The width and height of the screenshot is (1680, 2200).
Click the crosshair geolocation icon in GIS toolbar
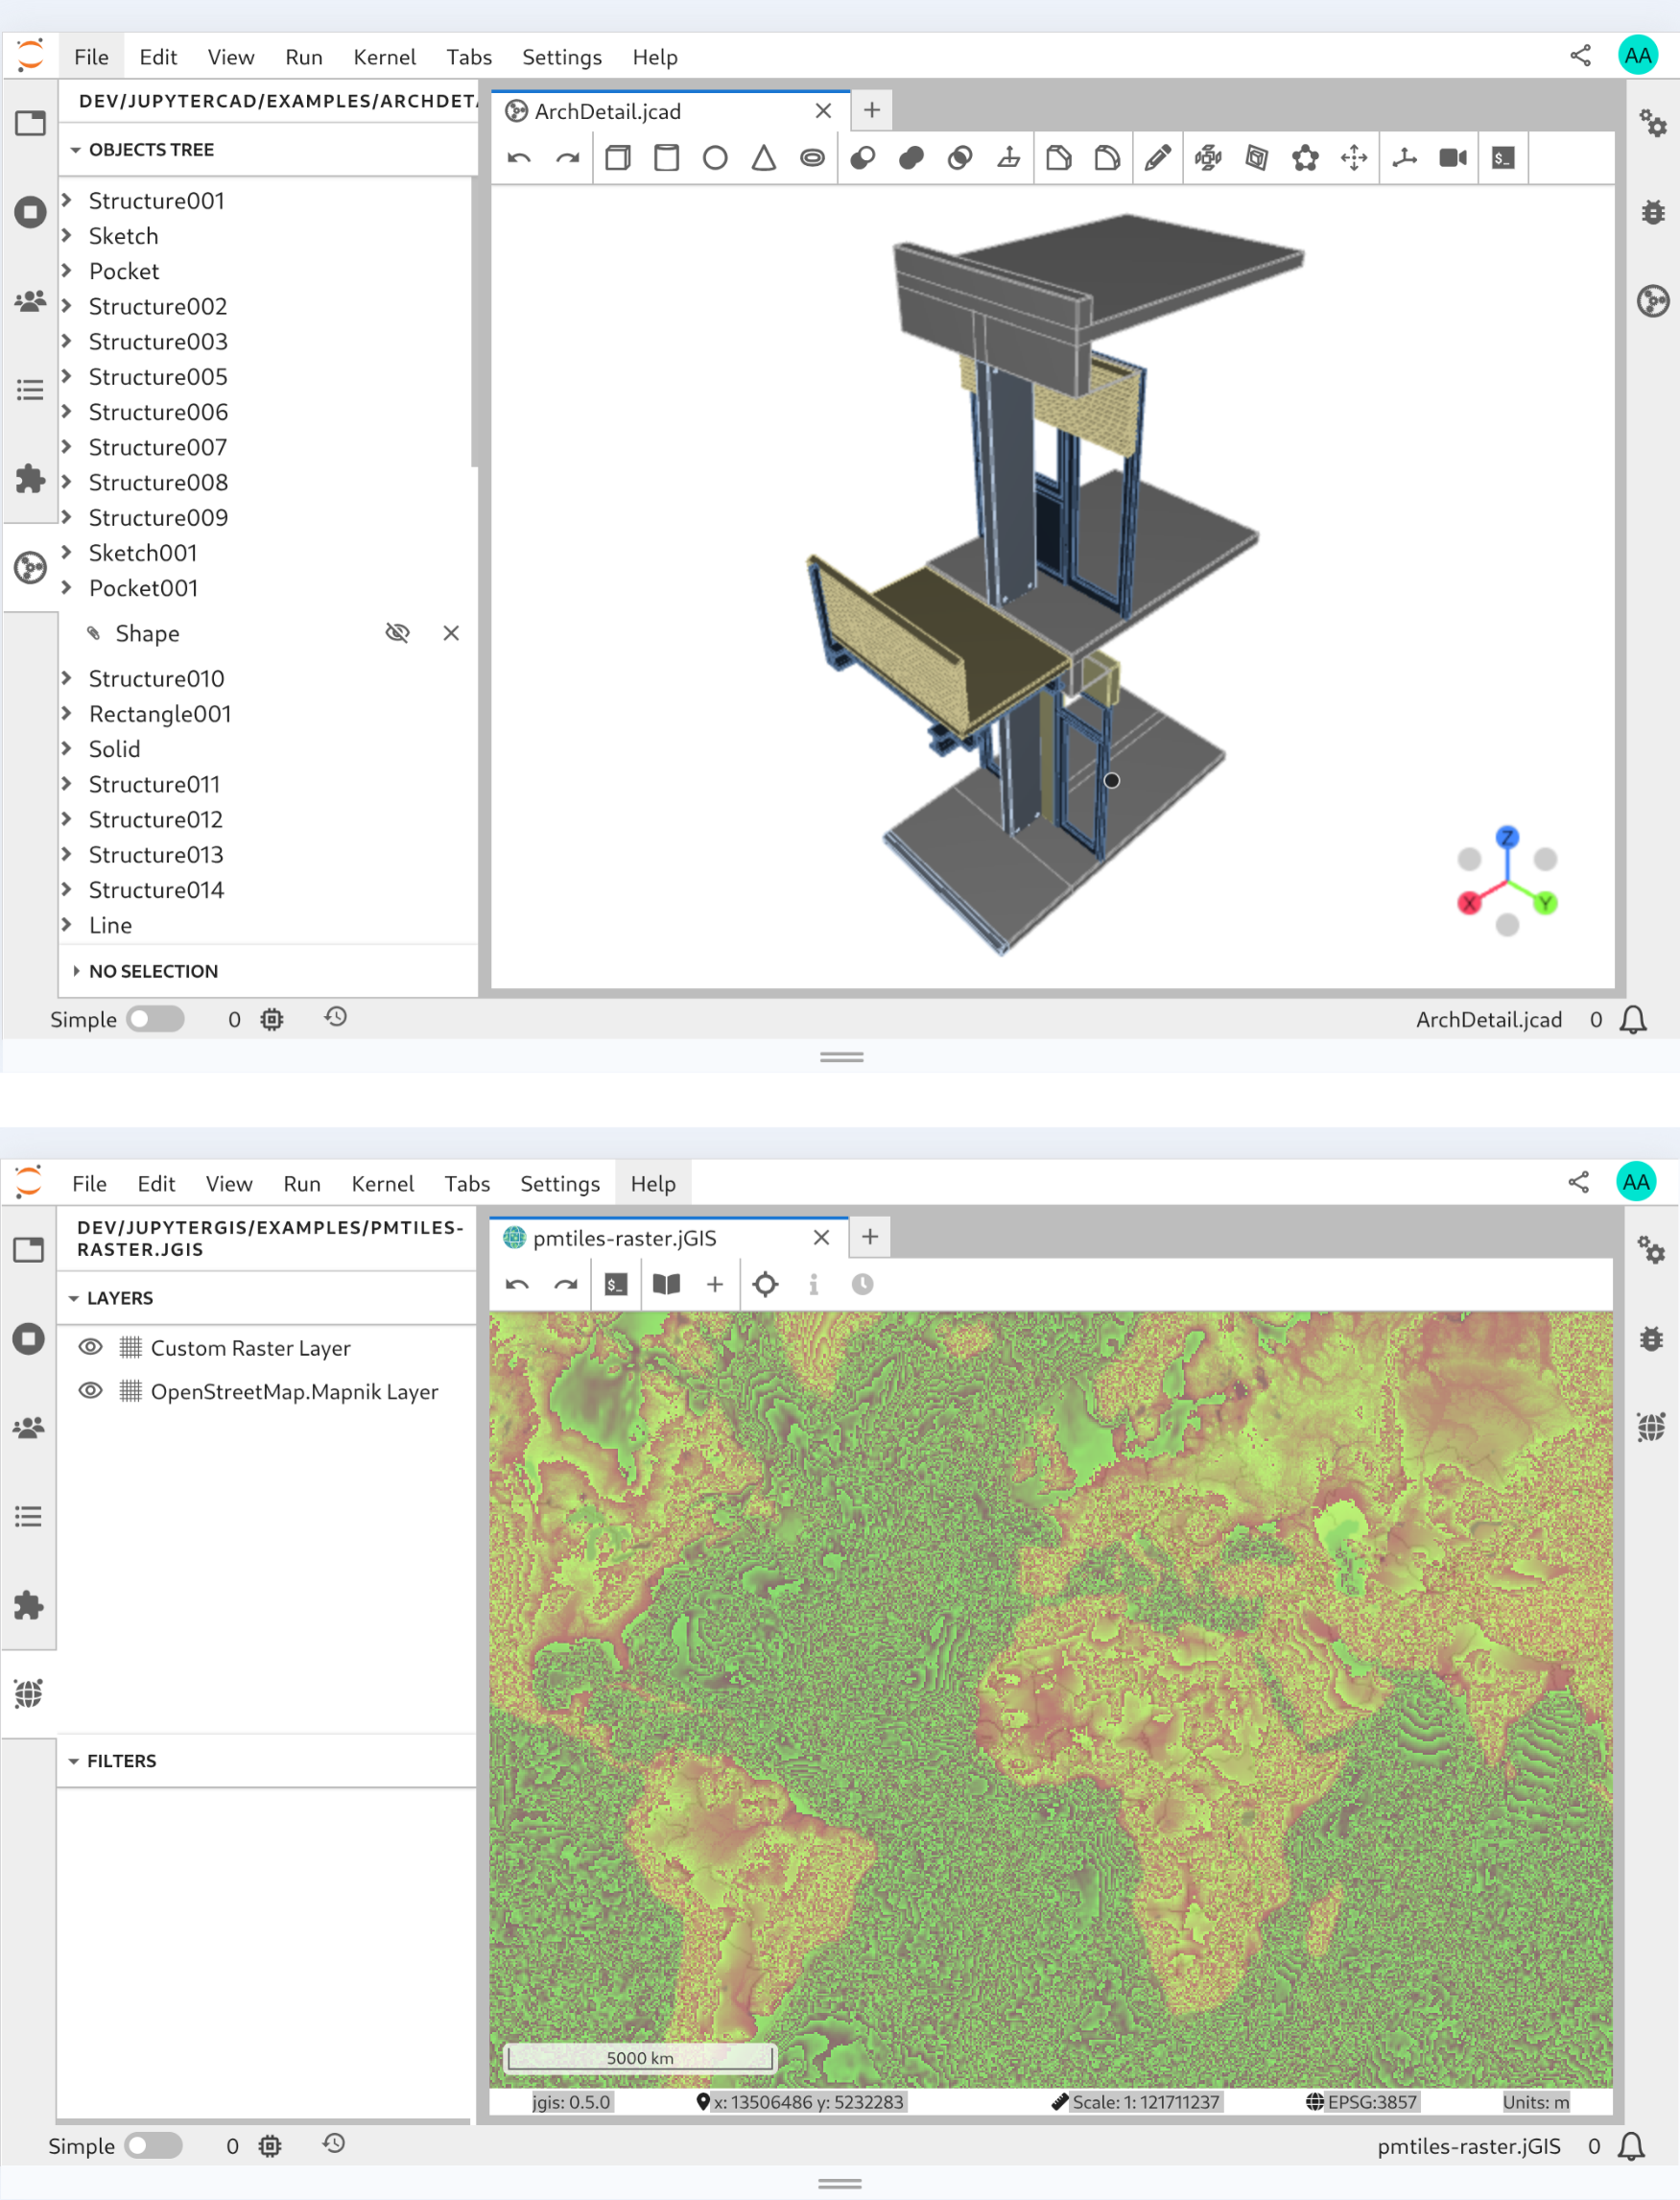[x=765, y=1285]
